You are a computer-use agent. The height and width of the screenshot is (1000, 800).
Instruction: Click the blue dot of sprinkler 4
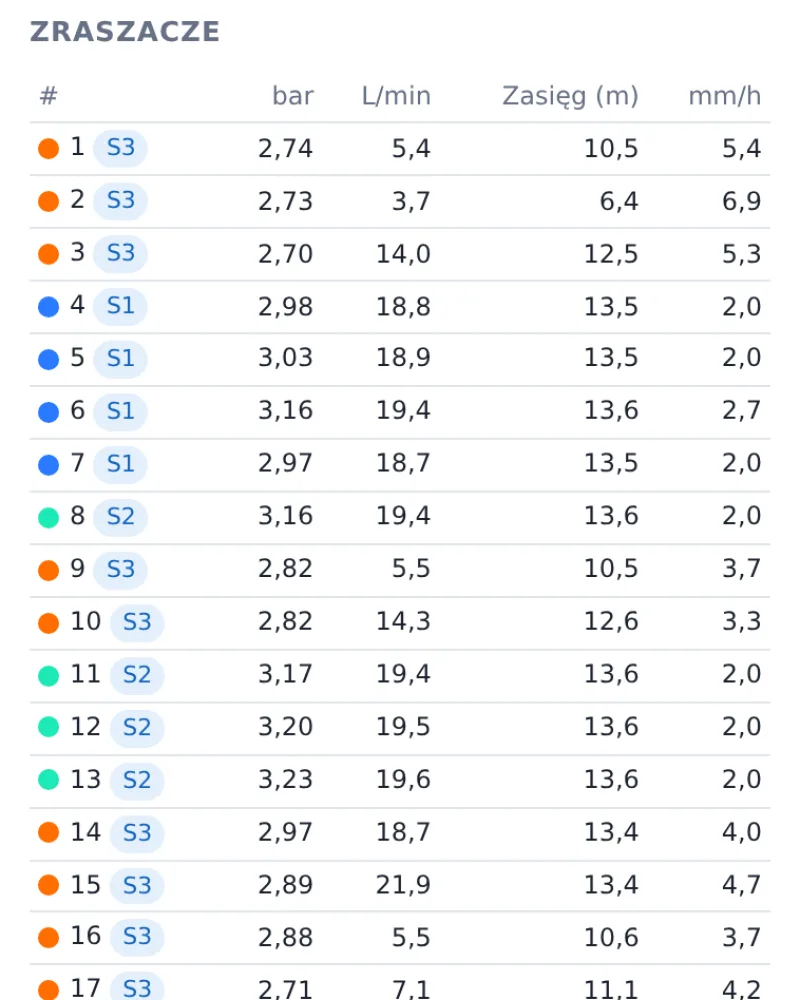48,307
